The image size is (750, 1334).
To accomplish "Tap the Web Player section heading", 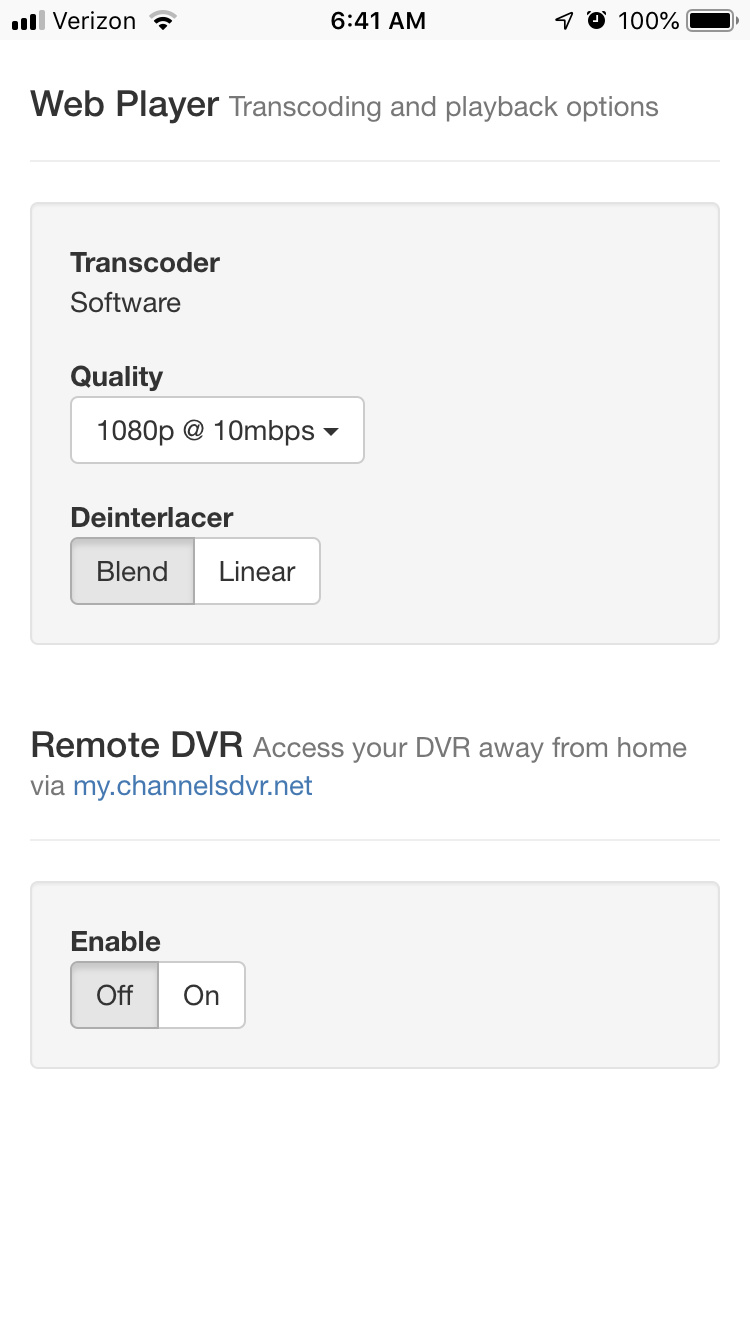I will 125,104.
